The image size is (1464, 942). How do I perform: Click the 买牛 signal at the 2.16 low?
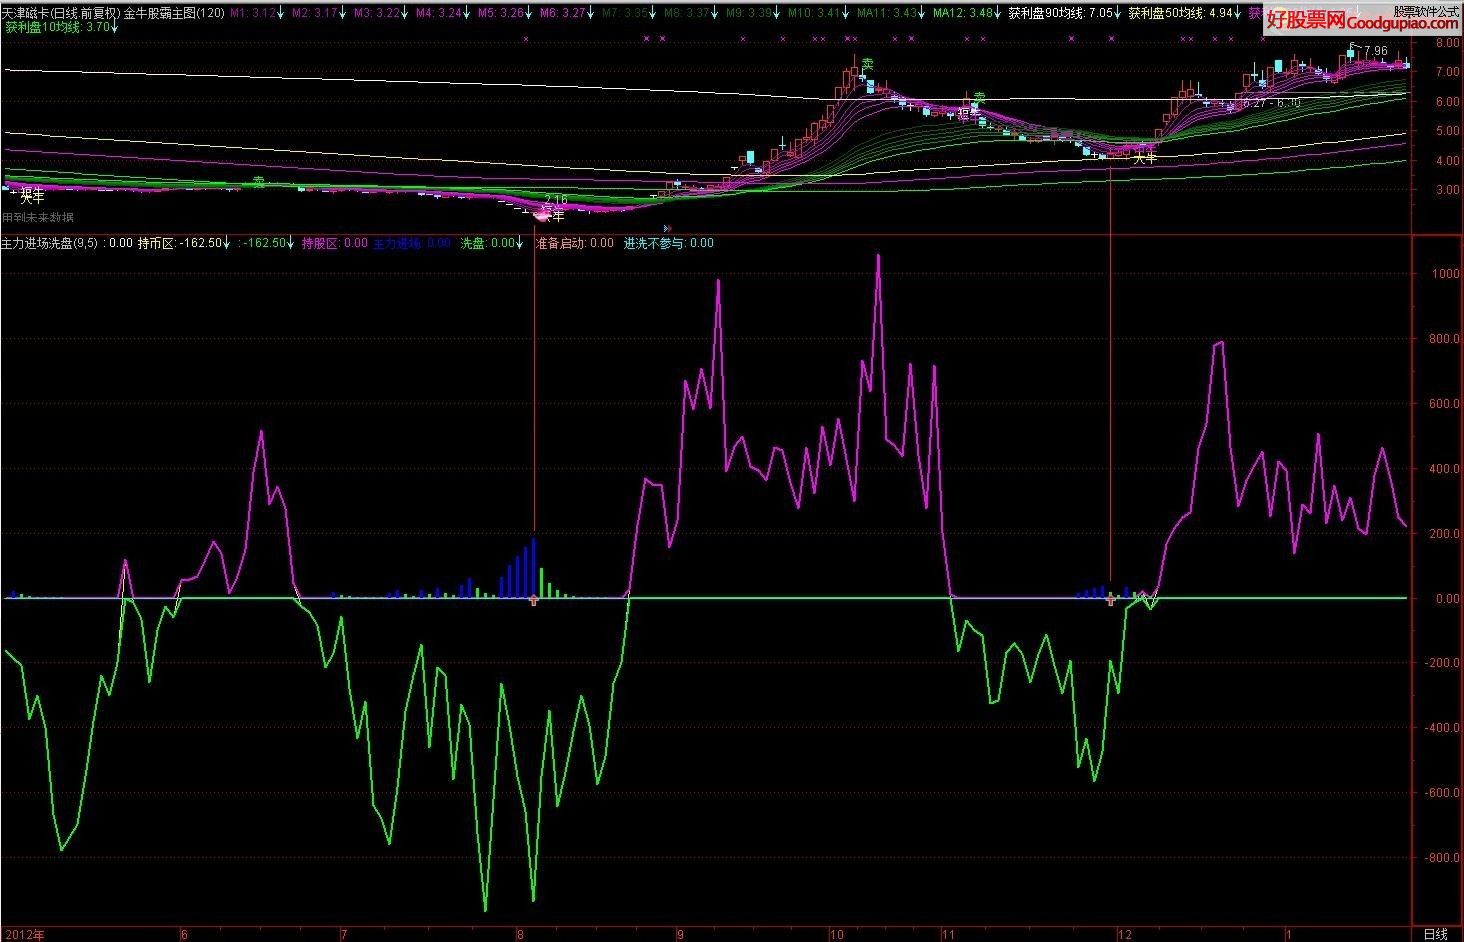[x=552, y=214]
